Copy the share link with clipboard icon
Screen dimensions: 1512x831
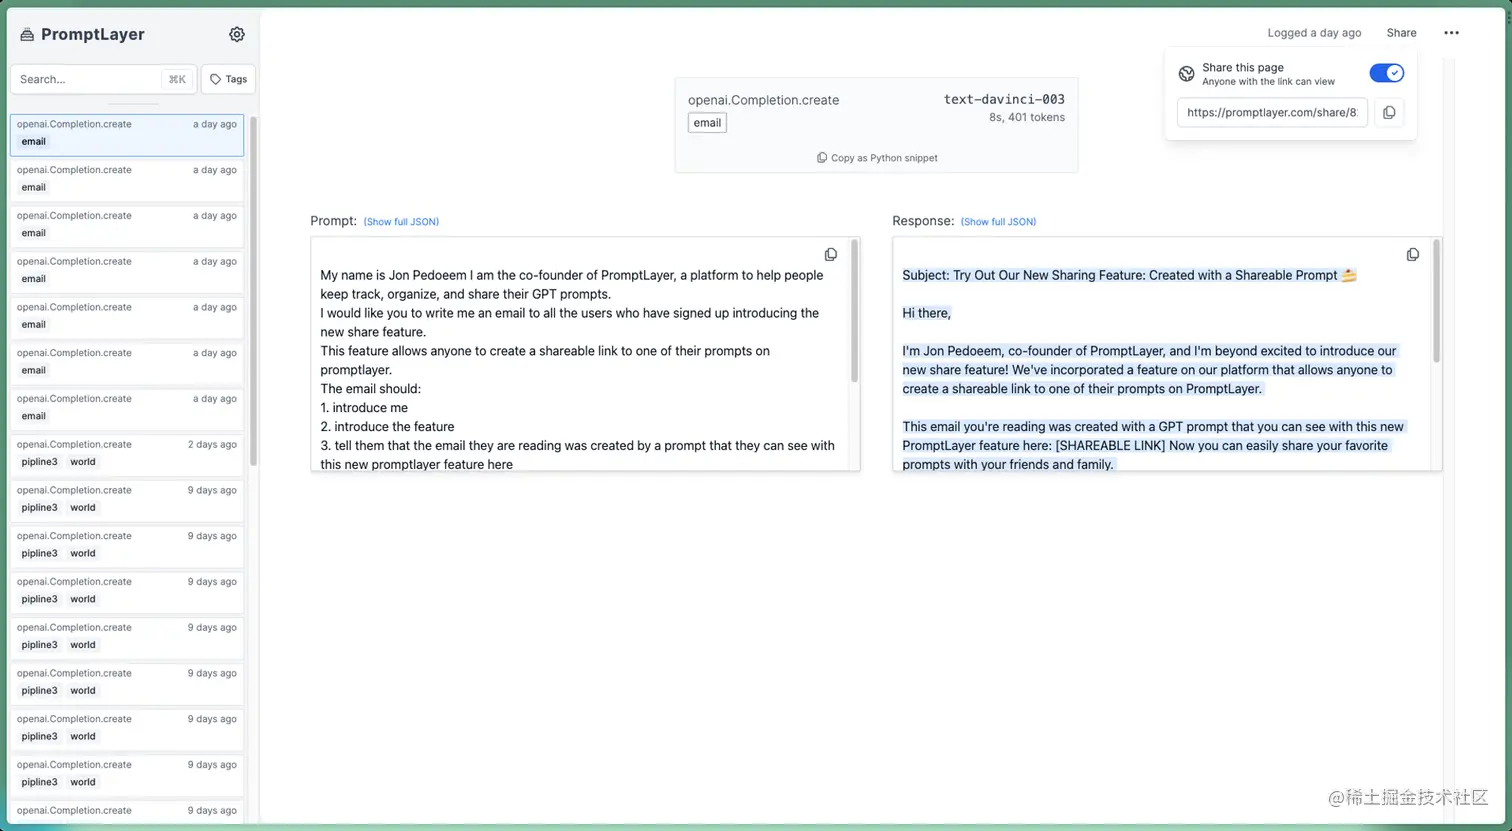click(x=1389, y=113)
